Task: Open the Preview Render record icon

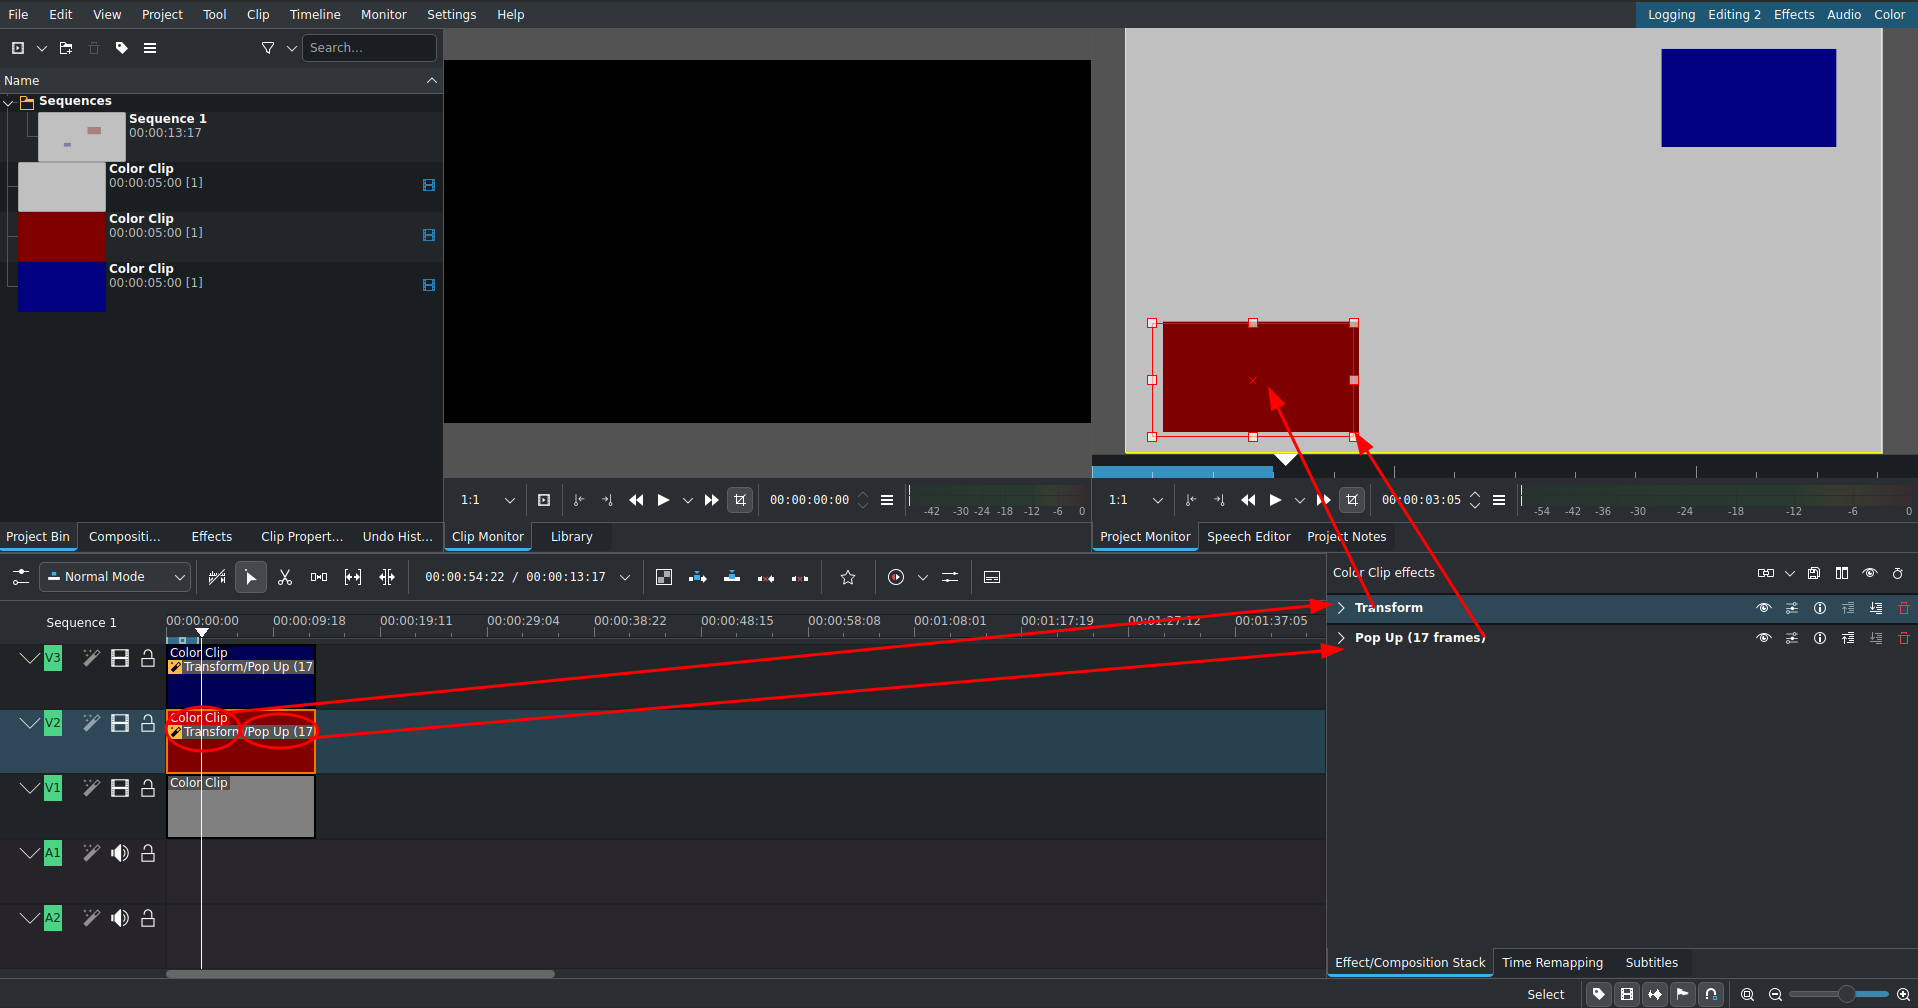Action: point(896,577)
